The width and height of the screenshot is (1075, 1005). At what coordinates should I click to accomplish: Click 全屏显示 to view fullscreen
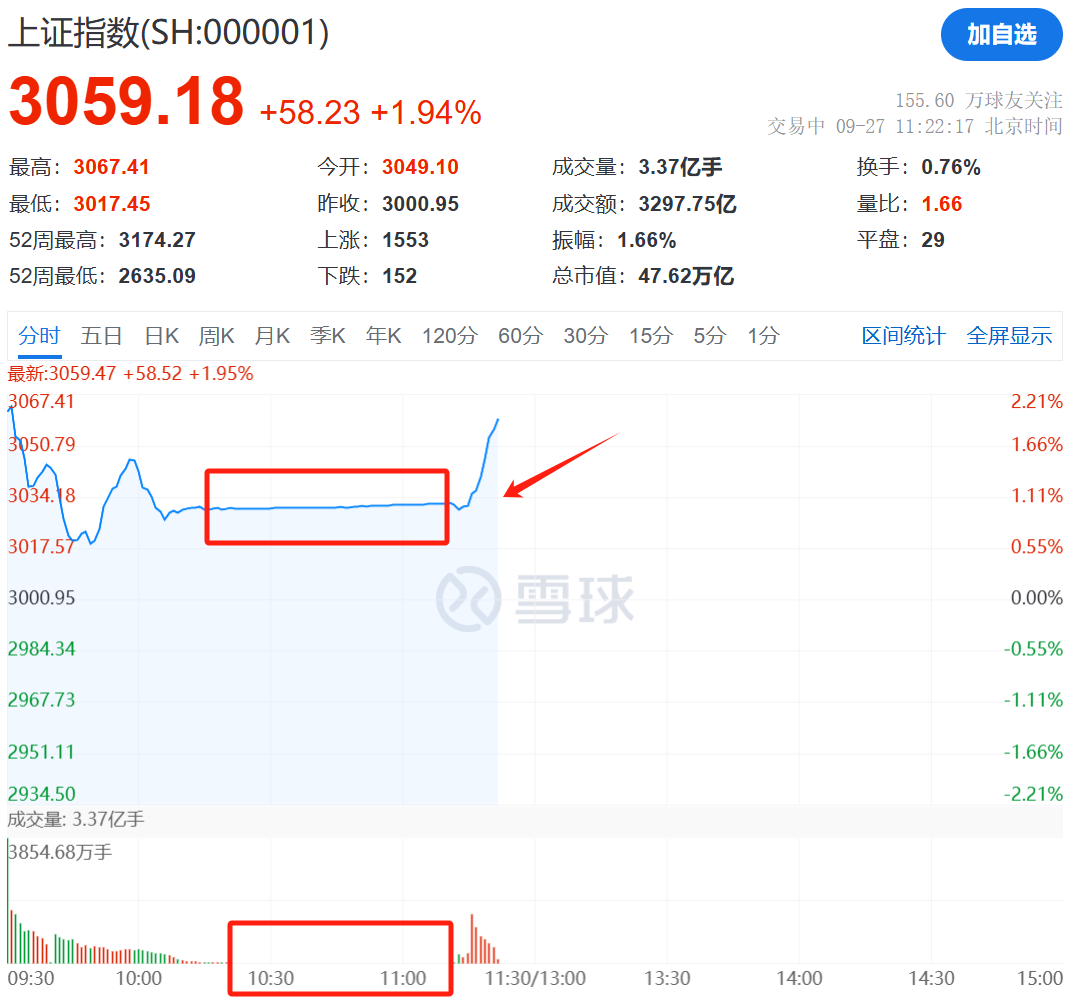pos(1009,336)
